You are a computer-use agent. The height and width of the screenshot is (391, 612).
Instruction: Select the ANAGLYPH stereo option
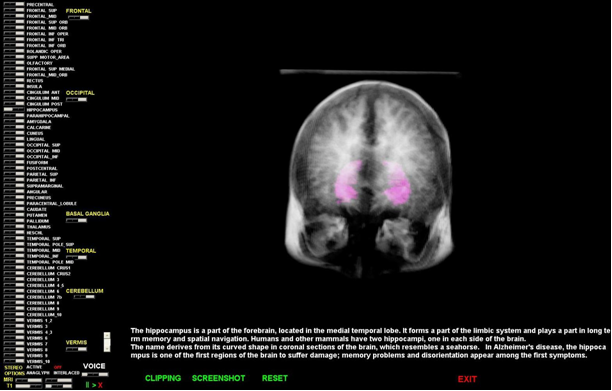38,373
